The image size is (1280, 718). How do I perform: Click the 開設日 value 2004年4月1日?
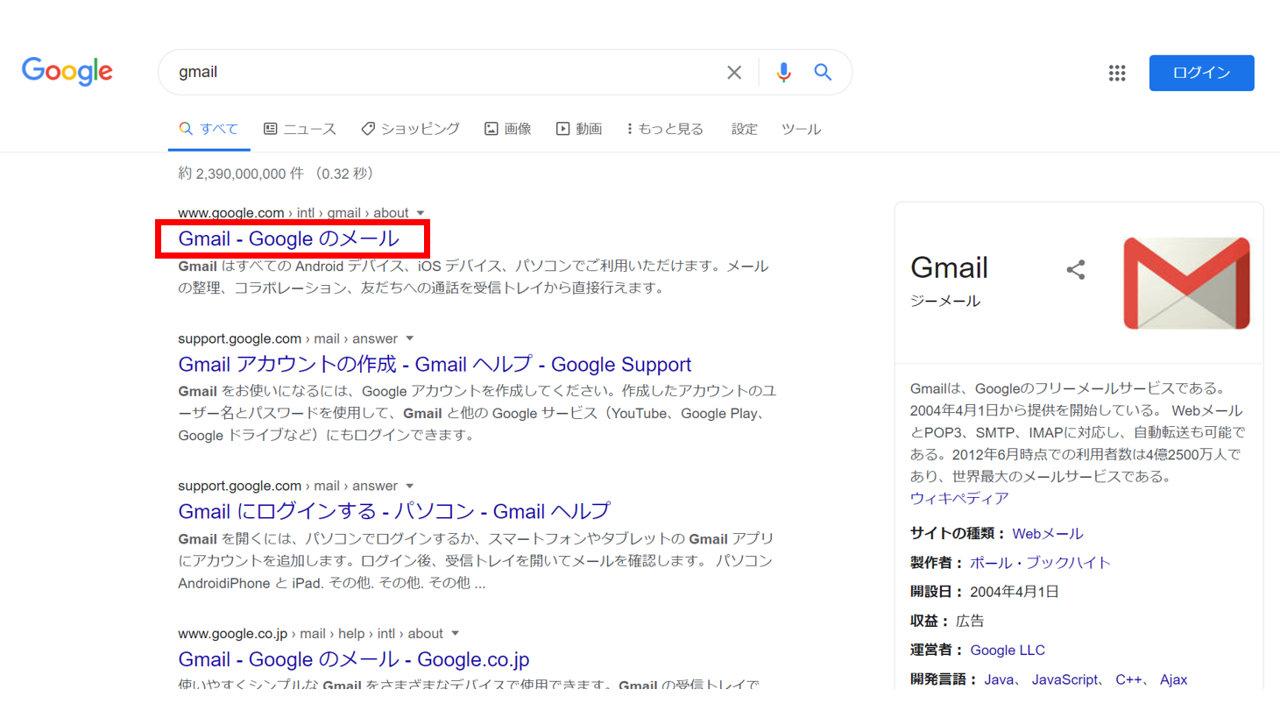click(1014, 592)
